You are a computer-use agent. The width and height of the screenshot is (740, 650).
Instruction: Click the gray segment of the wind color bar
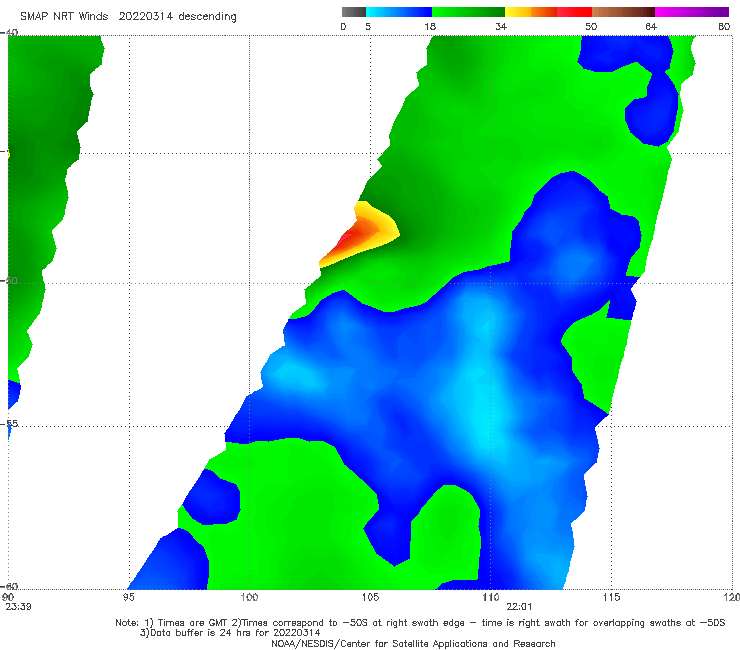tap(353, 12)
